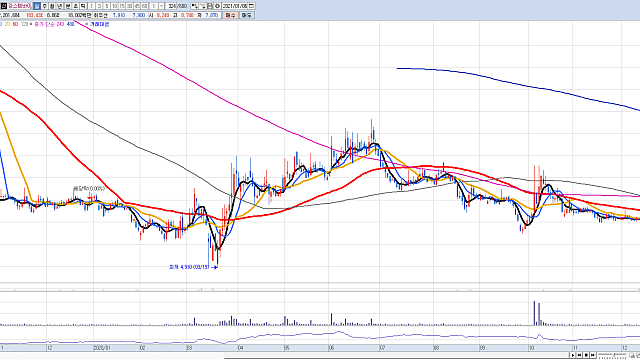Click the stock name search field

pos(19,6)
